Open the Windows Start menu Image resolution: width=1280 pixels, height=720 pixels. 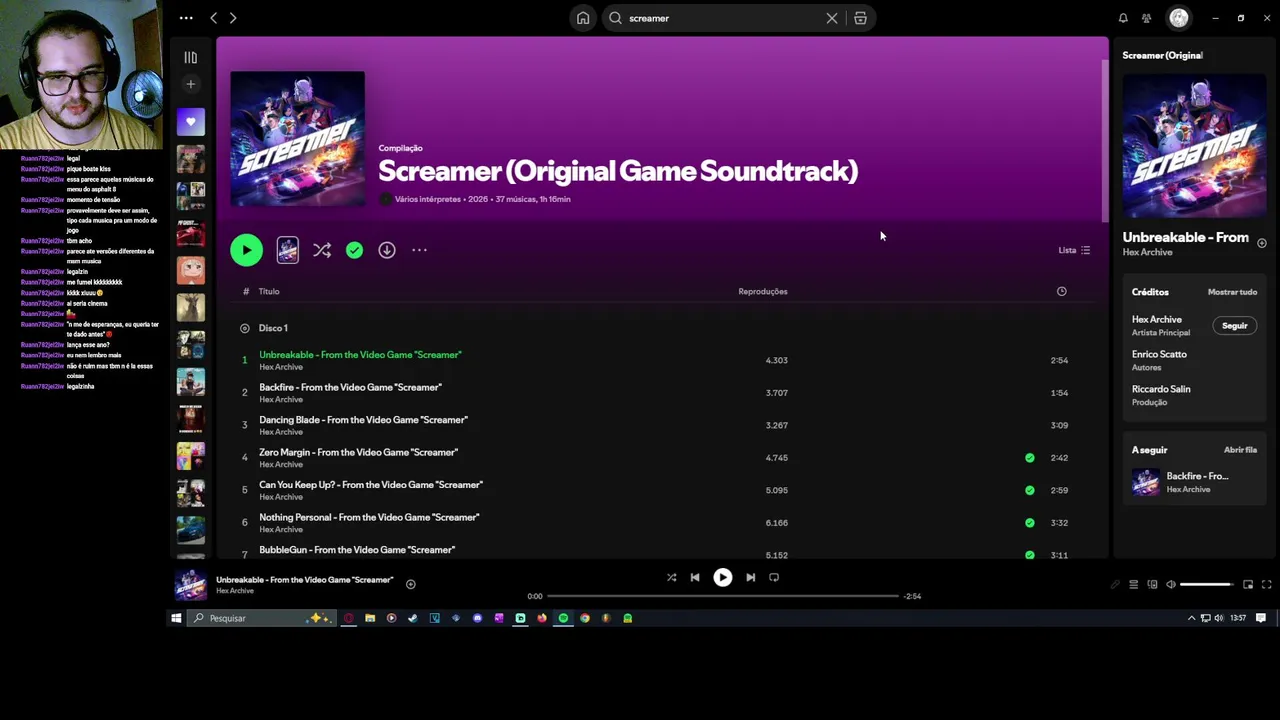(176, 618)
